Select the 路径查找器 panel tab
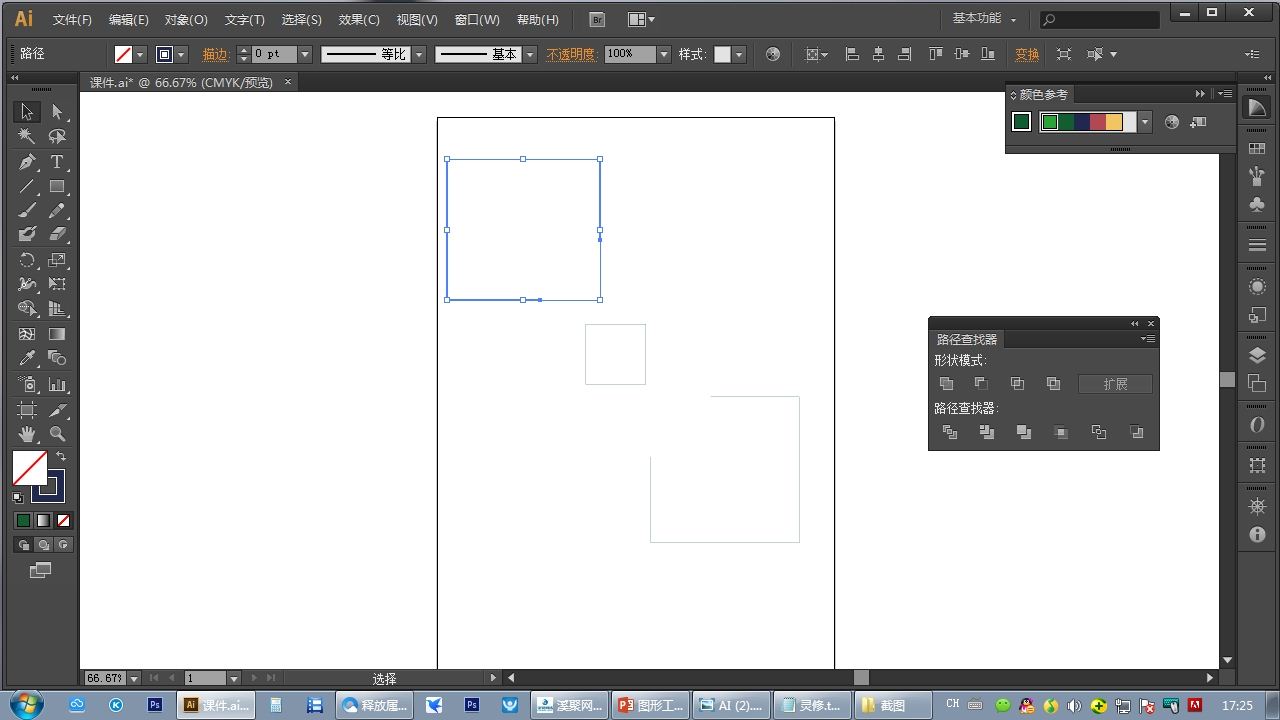This screenshot has height=720, width=1280. 967,339
